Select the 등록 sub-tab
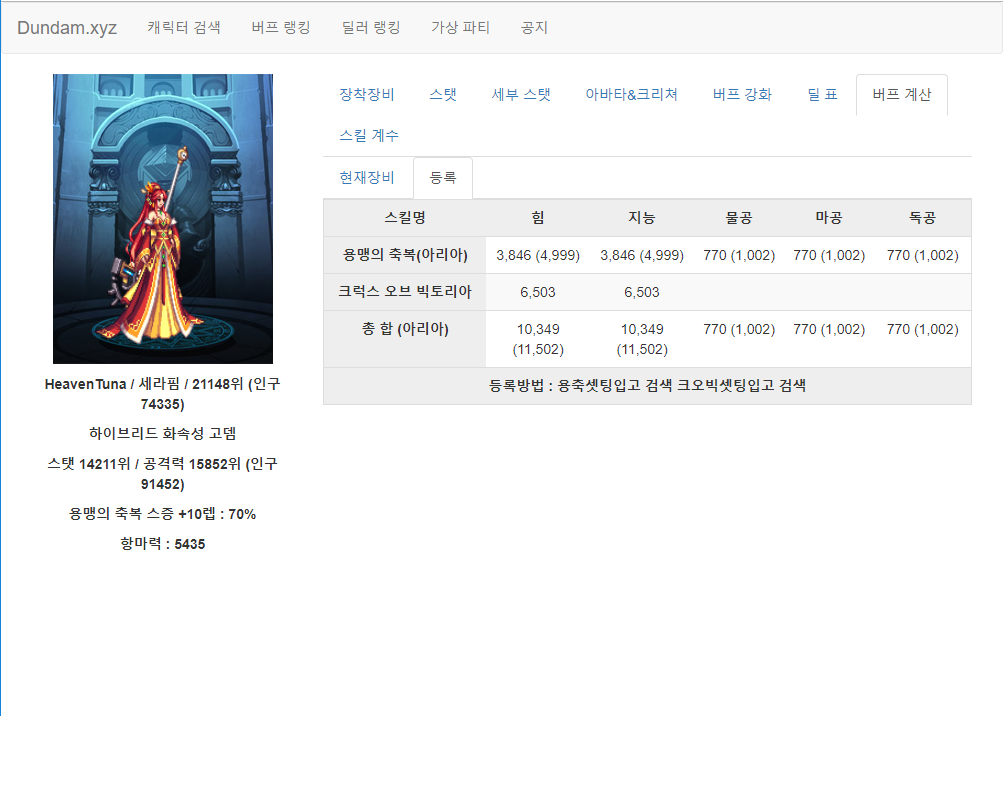This screenshot has height=788, width=1003. tap(443, 178)
